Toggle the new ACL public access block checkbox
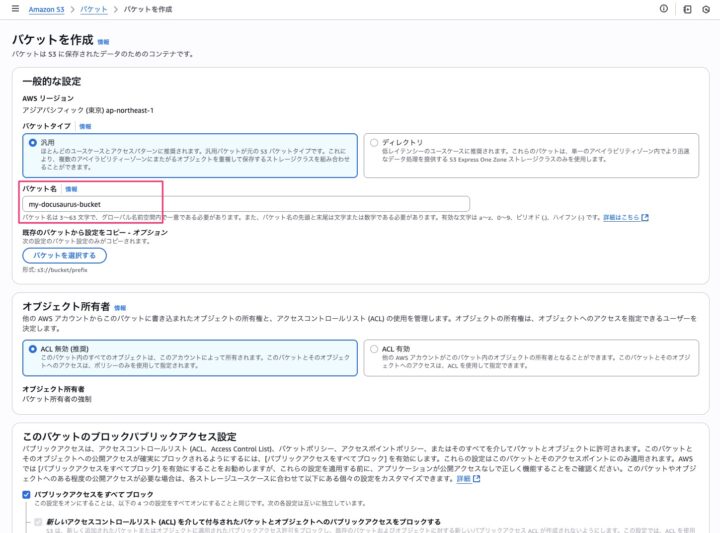Viewport: 720px width, 533px height. click(38, 522)
